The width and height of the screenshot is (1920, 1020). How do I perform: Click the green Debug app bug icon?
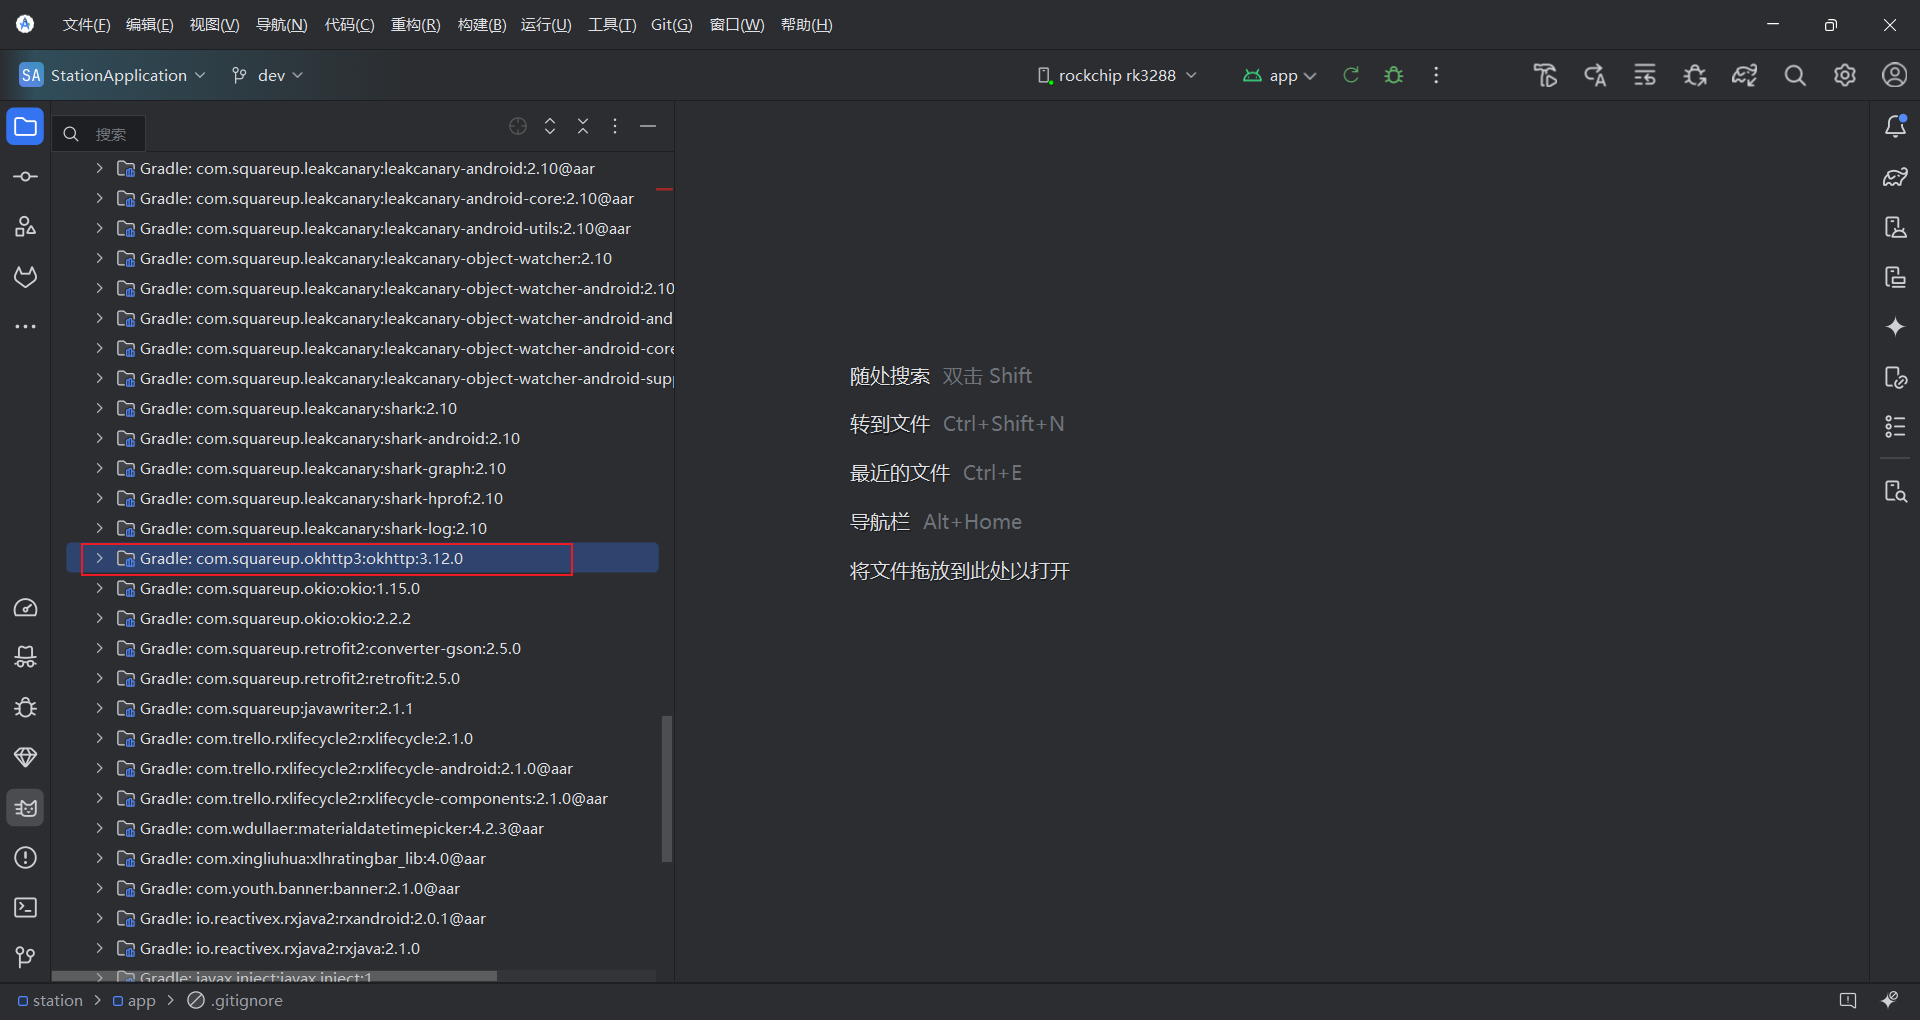(1394, 75)
